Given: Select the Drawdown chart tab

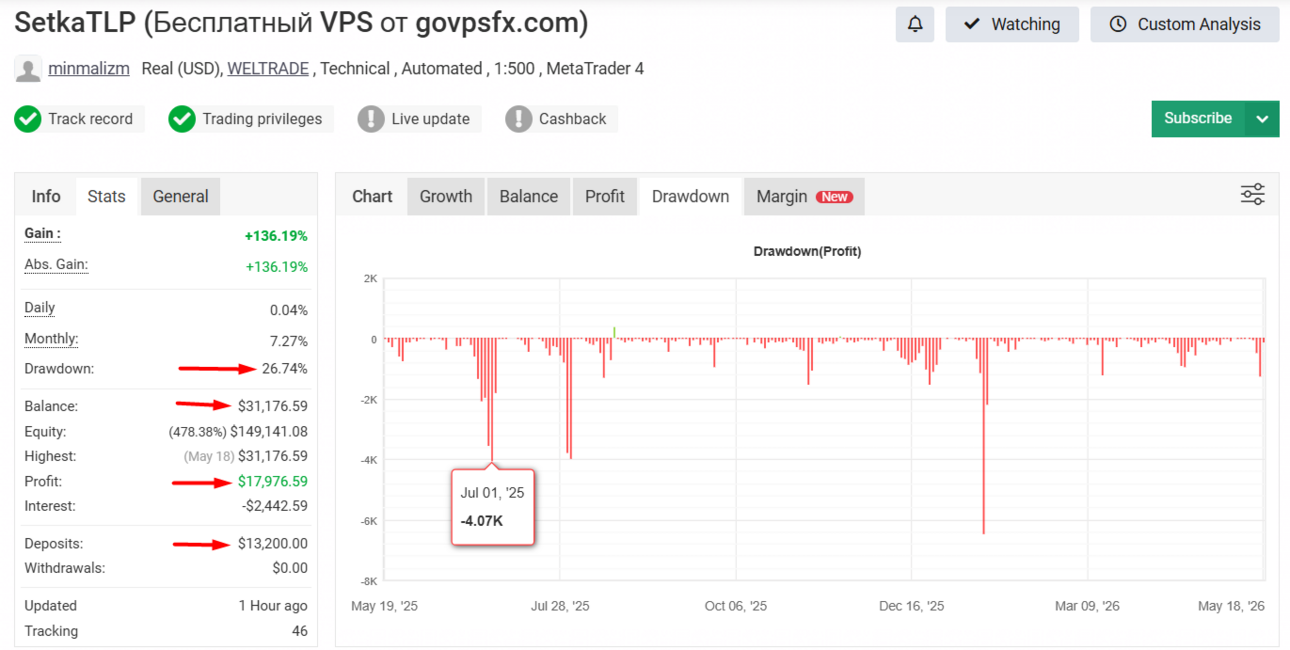Looking at the screenshot, I should click(x=690, y=196).
